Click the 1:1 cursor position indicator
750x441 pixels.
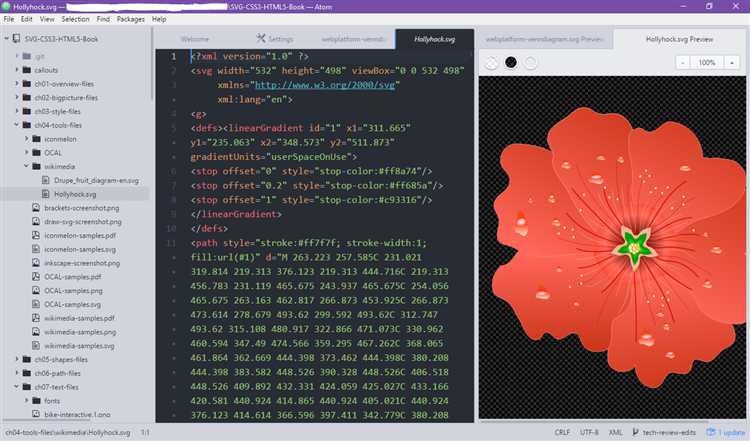coord(145,432)
